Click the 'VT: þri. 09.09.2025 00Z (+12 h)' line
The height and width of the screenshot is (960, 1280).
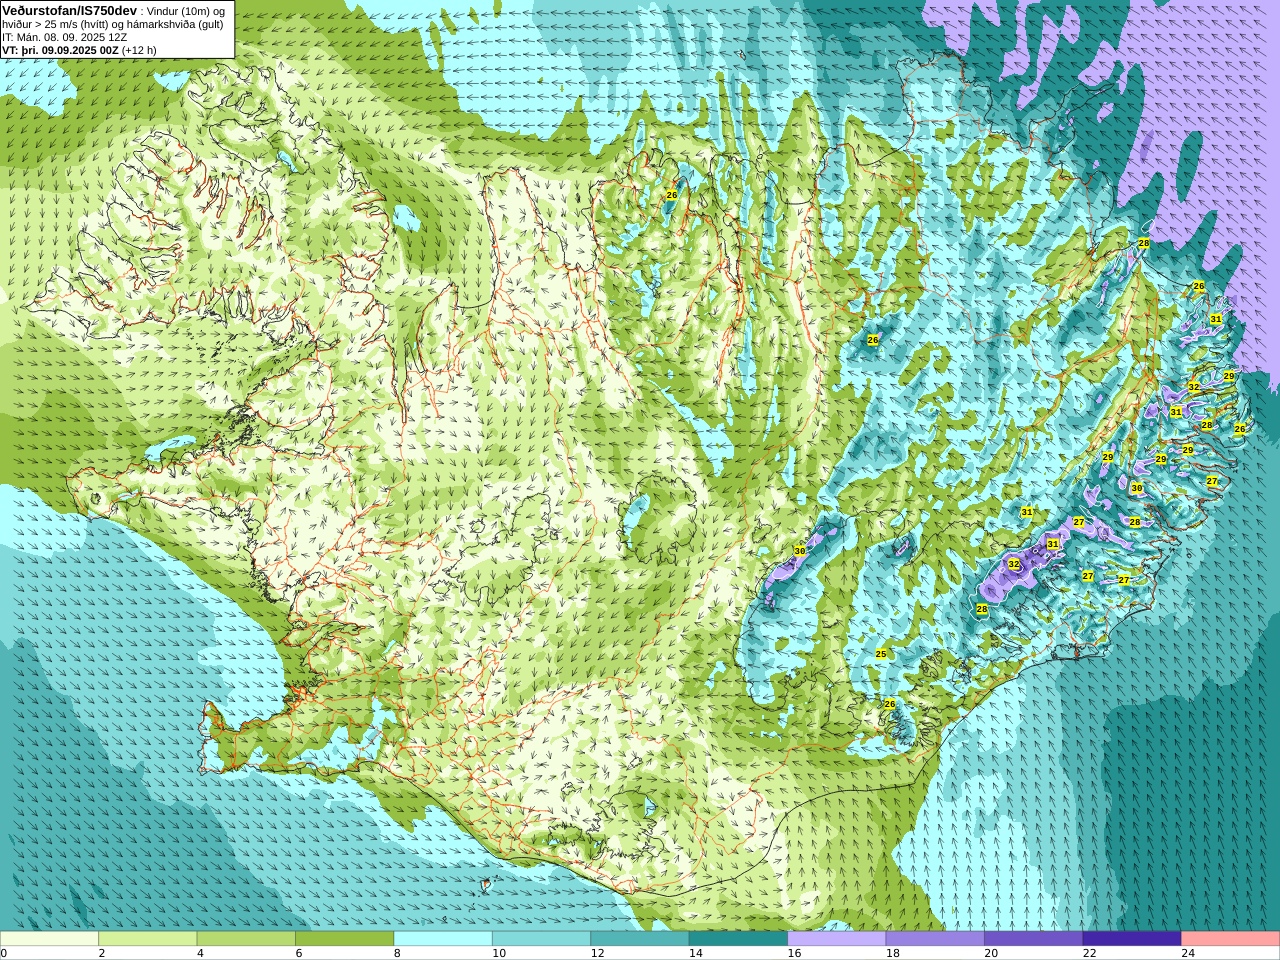pyautogui.click(x=79, y=50)
